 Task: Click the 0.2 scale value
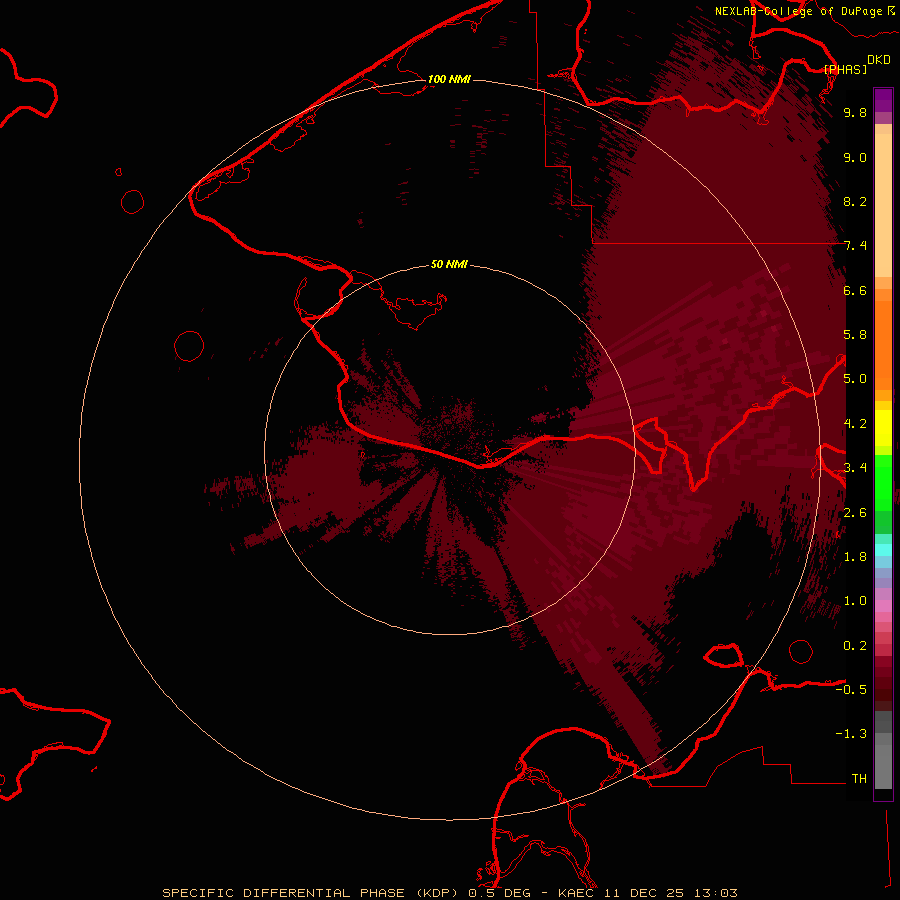[x=855, y=646]
